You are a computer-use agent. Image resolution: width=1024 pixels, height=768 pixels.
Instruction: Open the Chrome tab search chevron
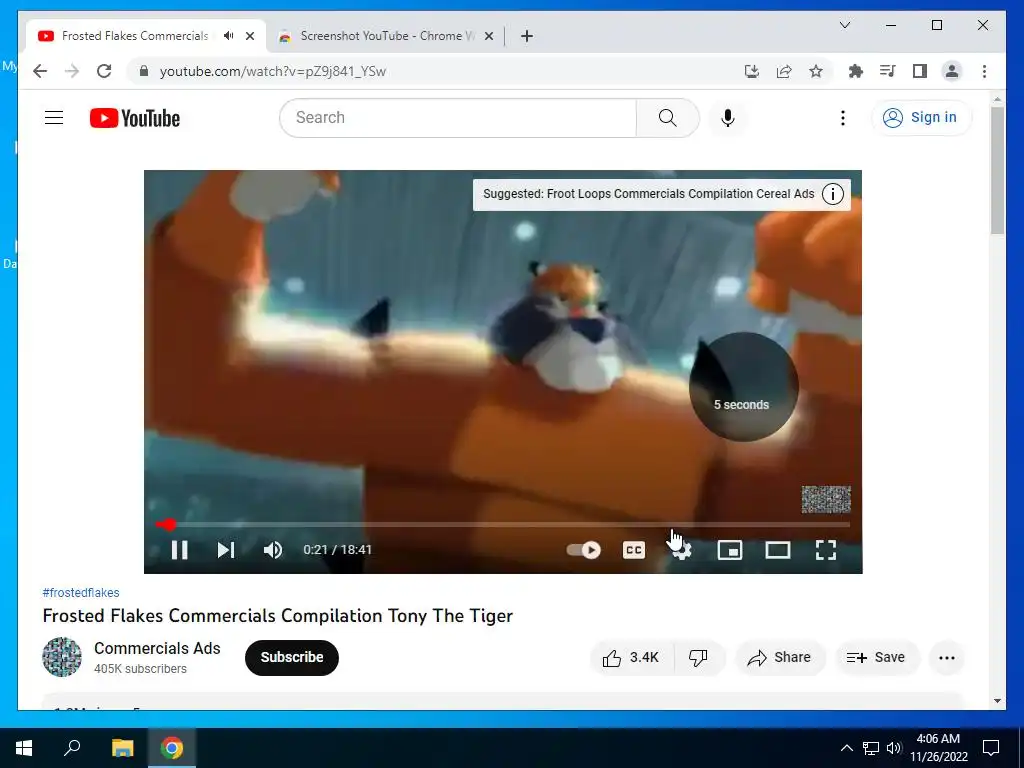[x=844, y=25]
